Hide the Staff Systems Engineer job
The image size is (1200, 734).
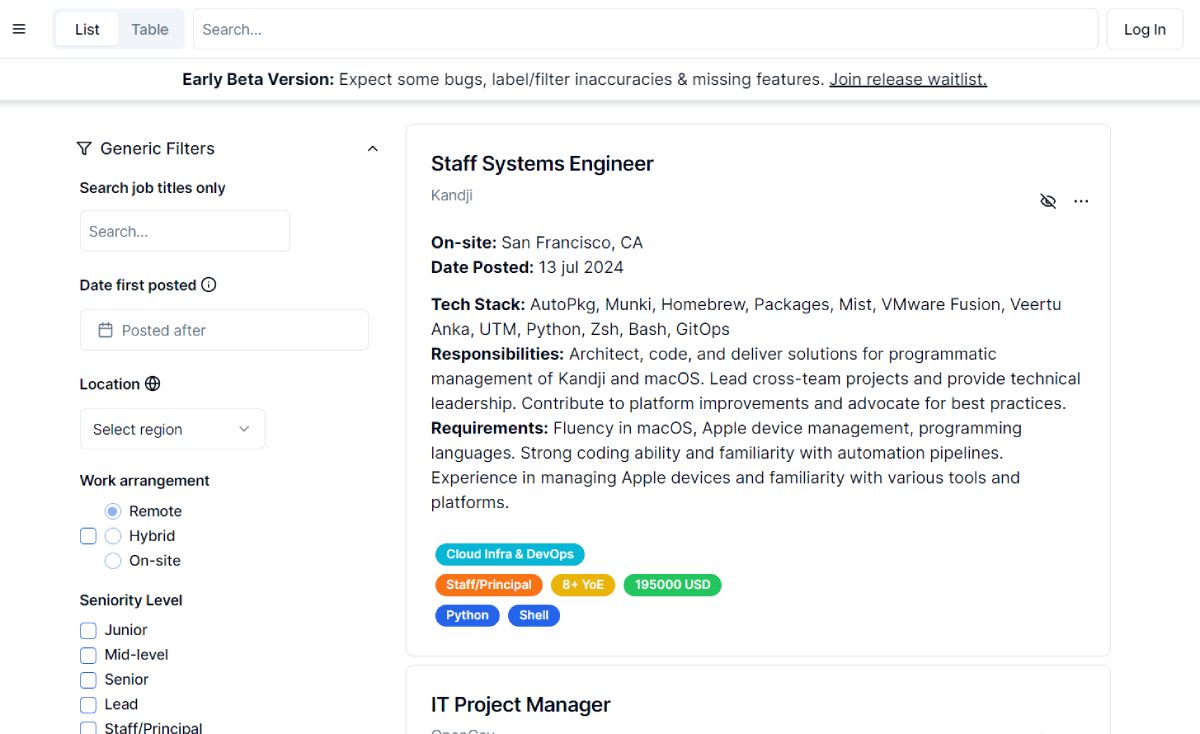(1048, 201)
